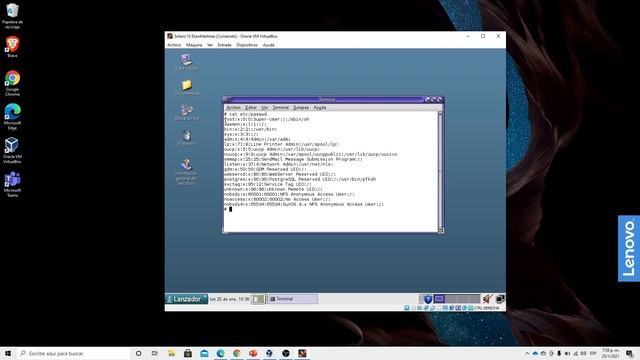The image size is (640, 360).
Task: Open the Lanzador launcher menu
Action: tap(187, 299)
